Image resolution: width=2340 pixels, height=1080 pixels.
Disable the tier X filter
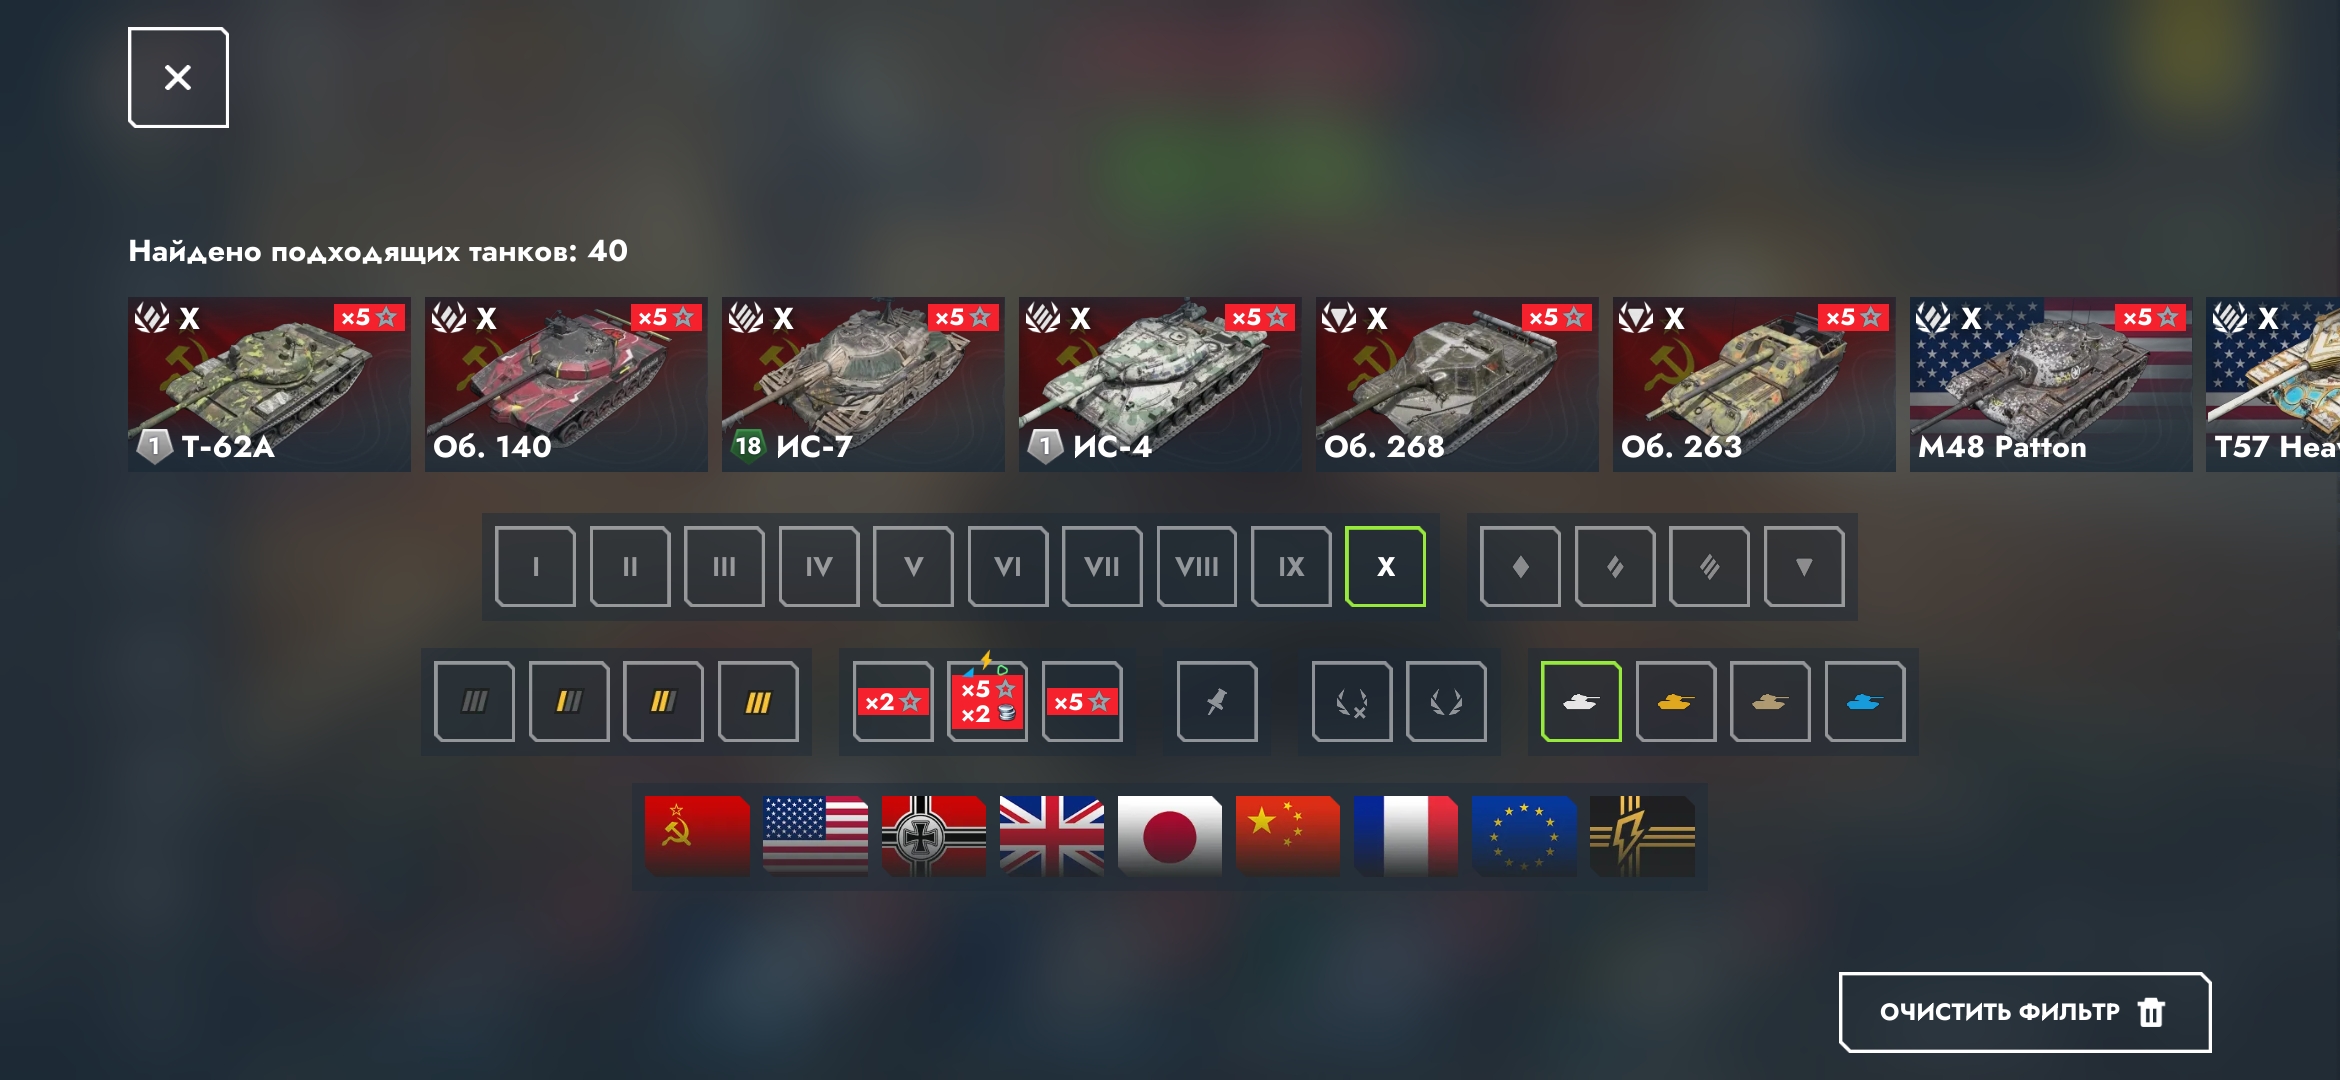click(x=1385, y=567)
